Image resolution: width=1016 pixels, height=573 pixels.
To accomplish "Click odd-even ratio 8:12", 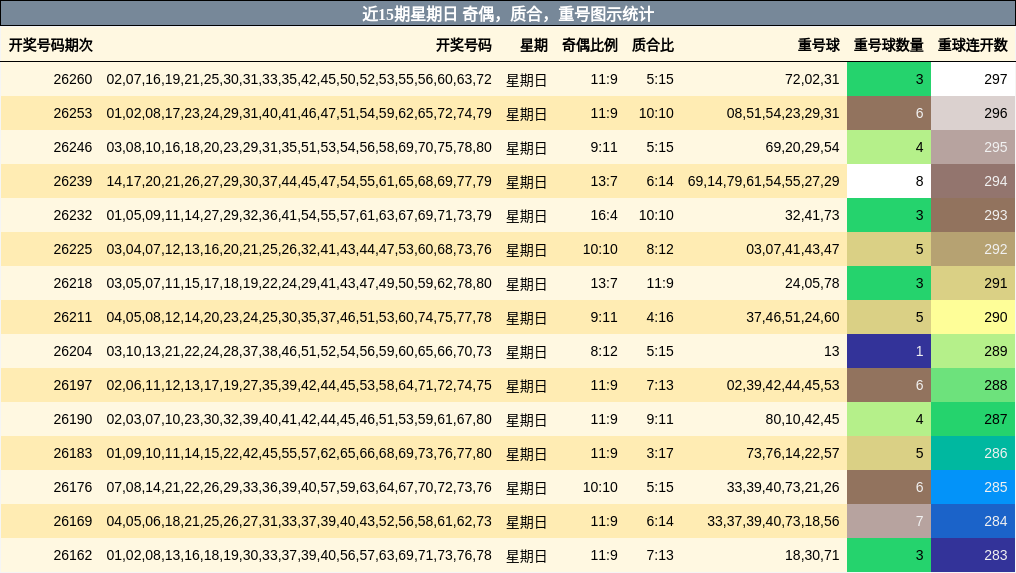I will tap(604, 351).
